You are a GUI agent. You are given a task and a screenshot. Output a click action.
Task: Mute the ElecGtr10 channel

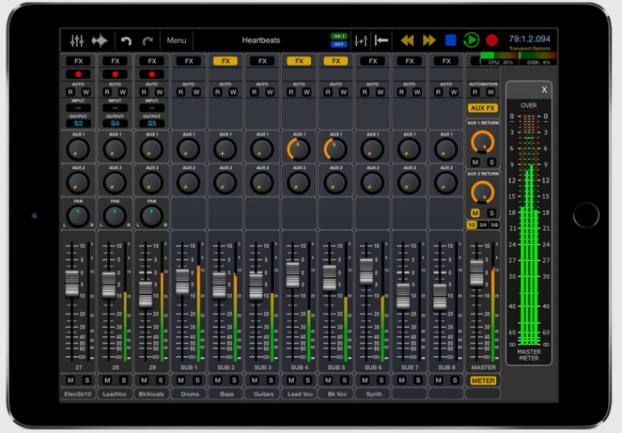point(71,381)
